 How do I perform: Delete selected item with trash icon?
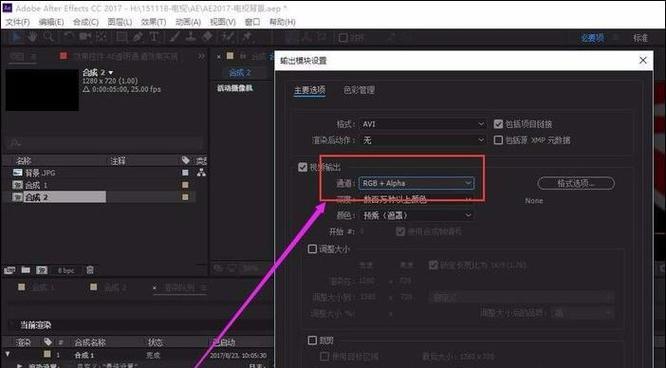coord(90,270)
